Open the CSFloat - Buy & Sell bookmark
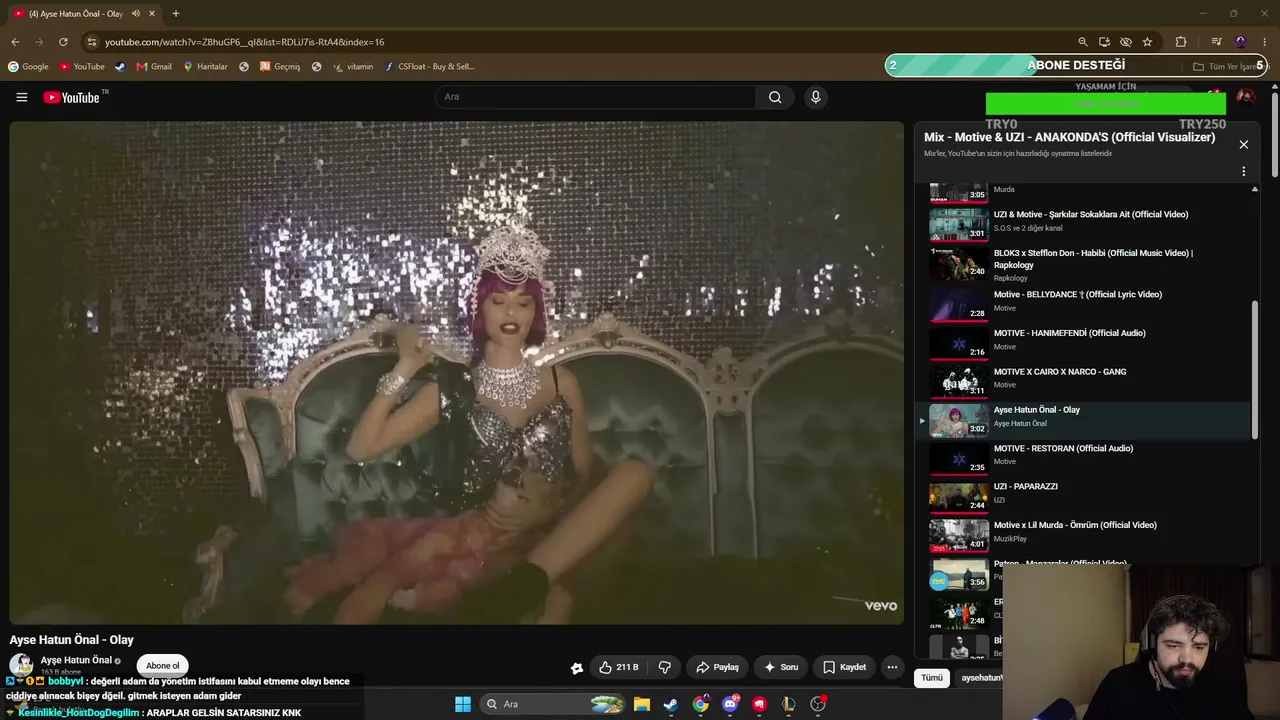Image resolution: width=1280 pixels, height=720 pixels. point(429,67)
